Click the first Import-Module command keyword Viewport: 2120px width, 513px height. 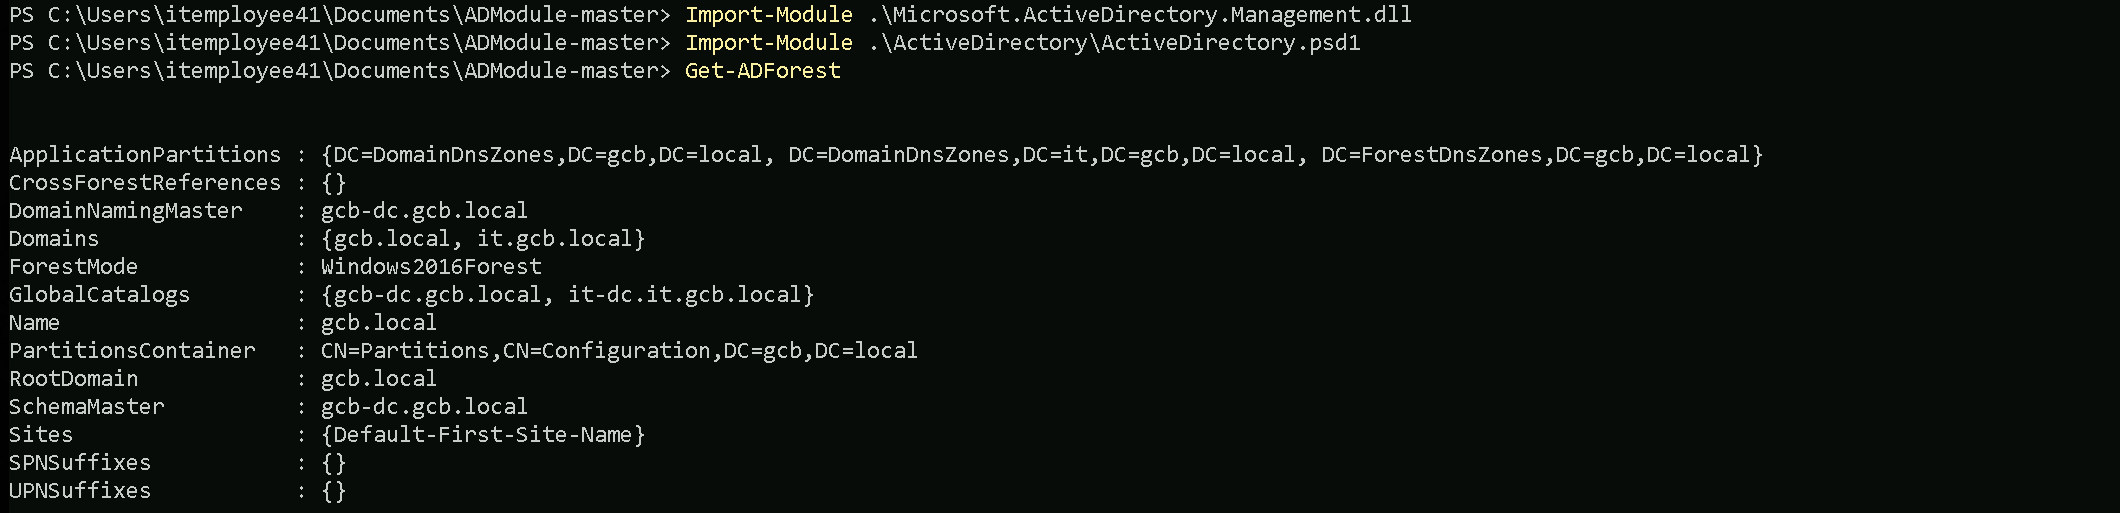point(768,15)
